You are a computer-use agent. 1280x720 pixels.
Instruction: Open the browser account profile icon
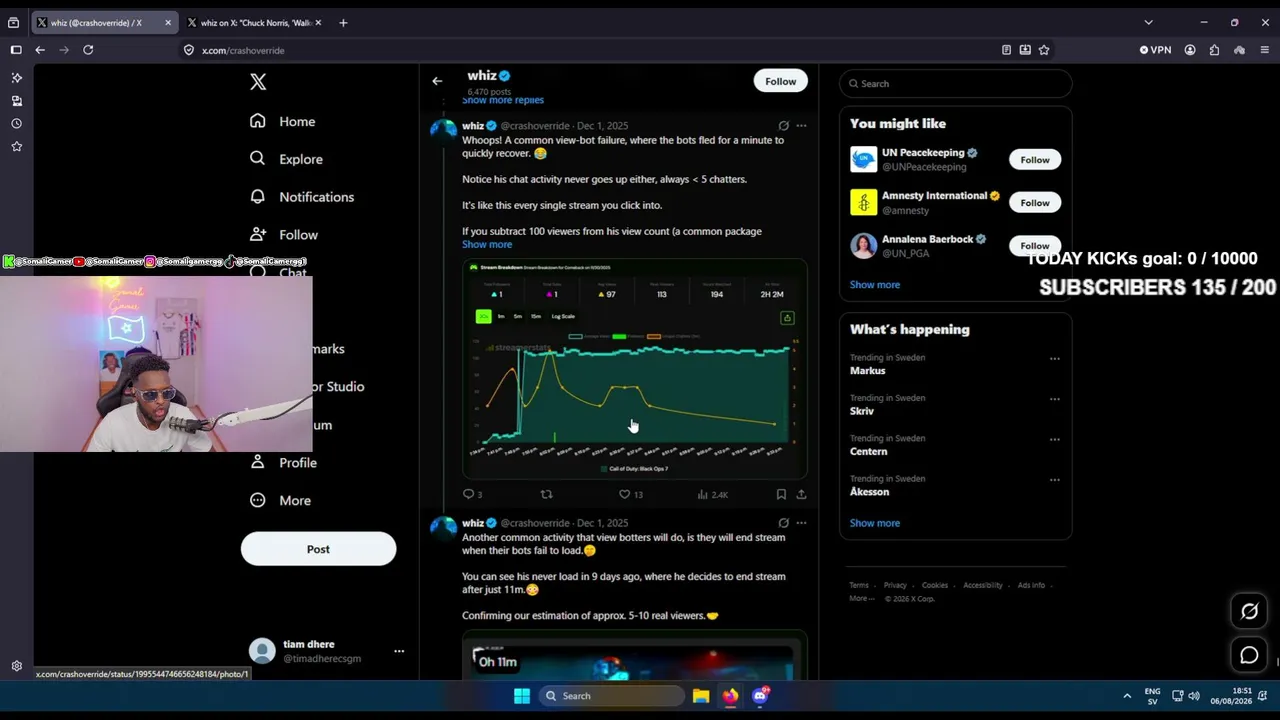tap(1190, 50)
